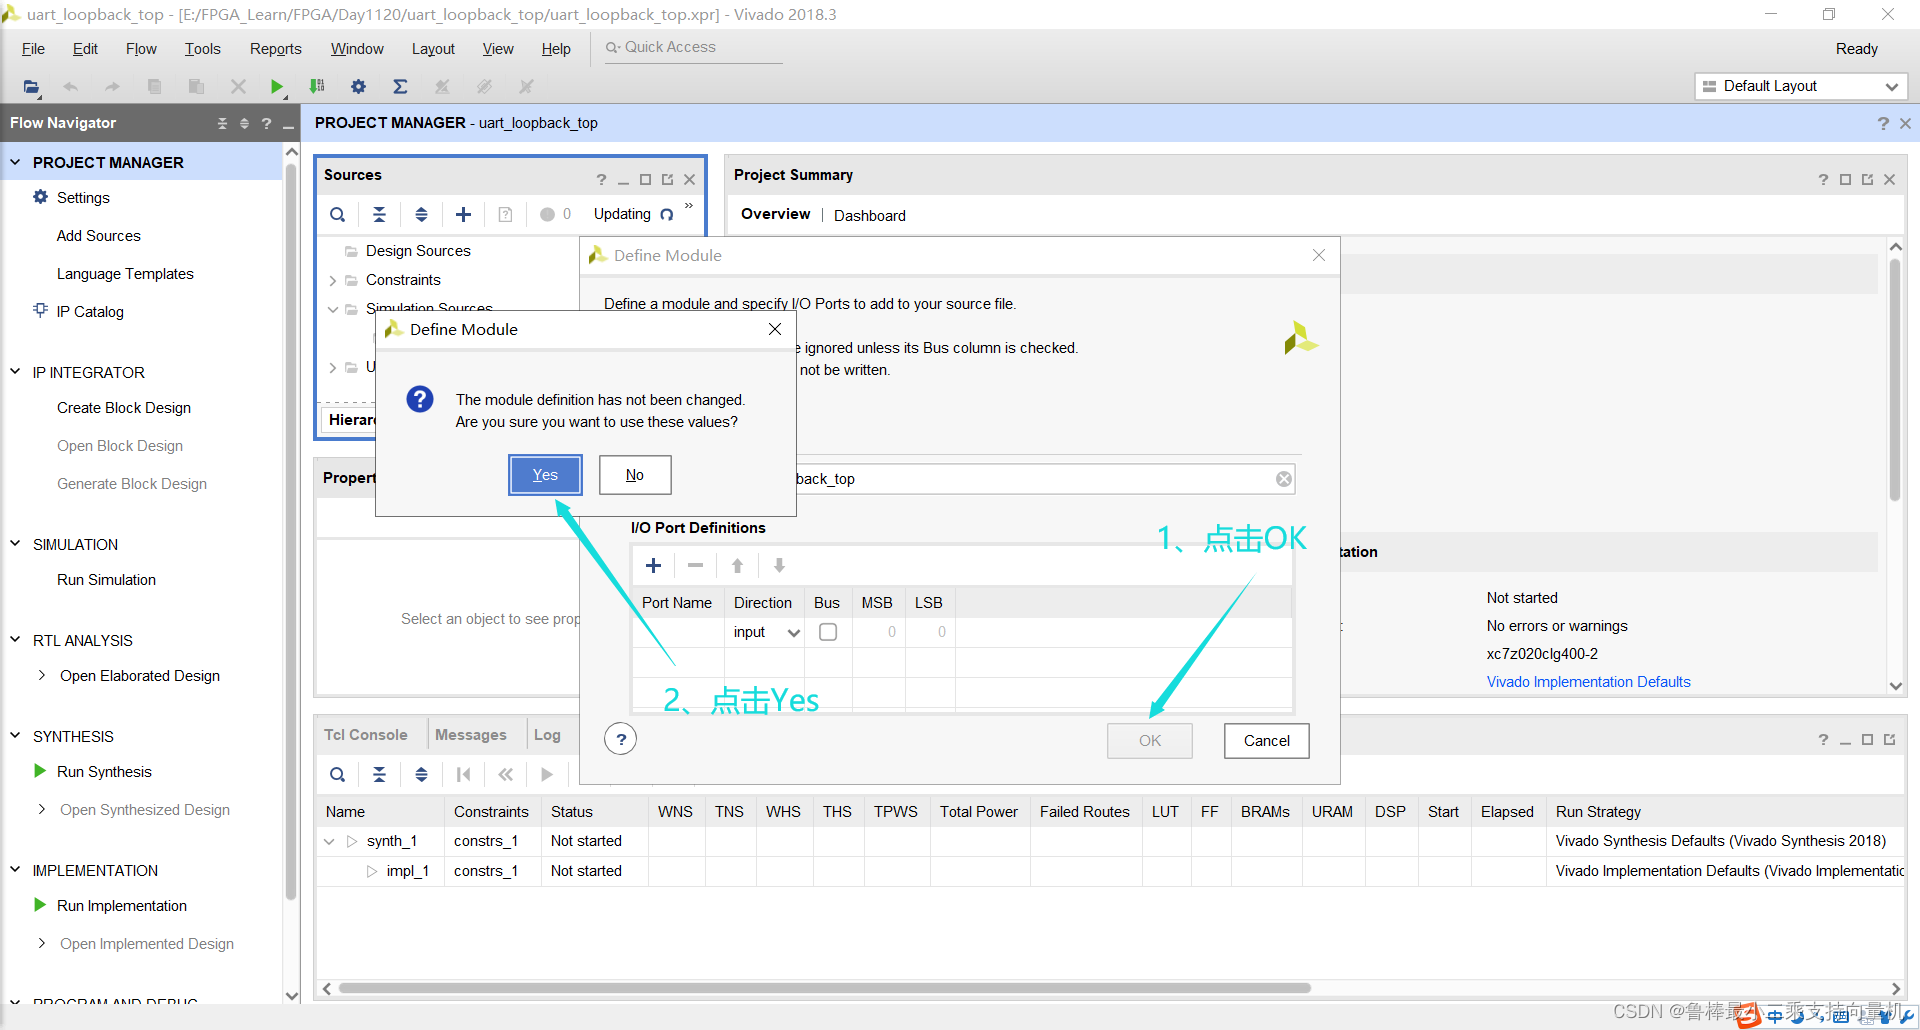The image size is (1920, 1030).
Task: Click the Program Device toolbar icon
Action: point(317,87)
